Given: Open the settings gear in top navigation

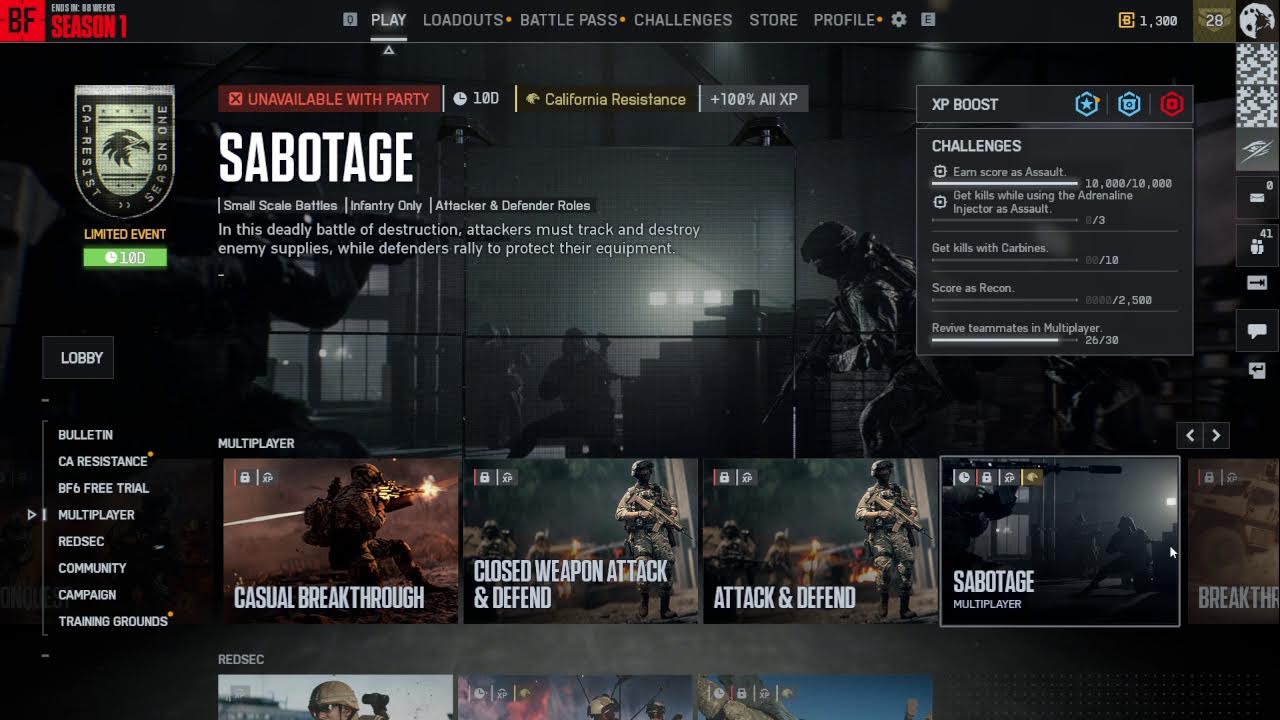Looking at the screenshot, I should (899, 20).
